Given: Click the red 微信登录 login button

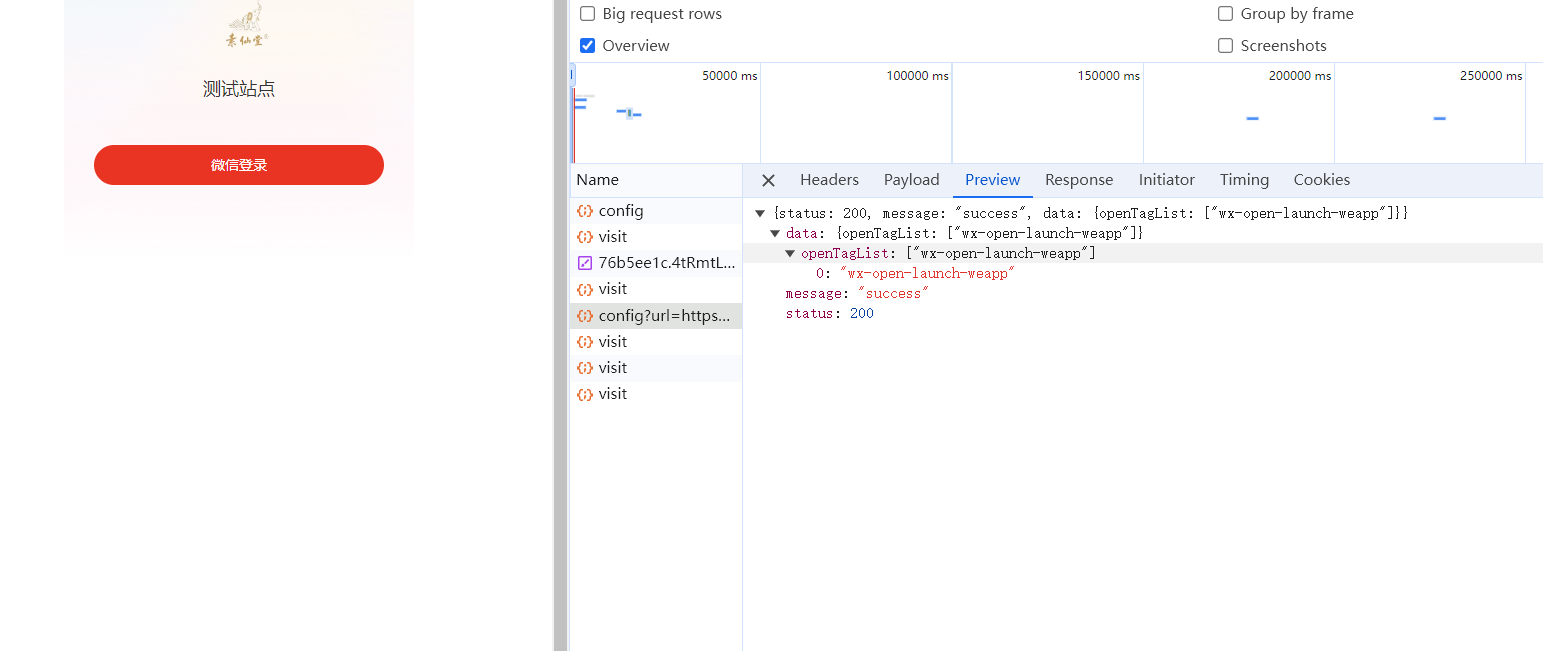Looking at the screenshot, I should click(239, 165).
